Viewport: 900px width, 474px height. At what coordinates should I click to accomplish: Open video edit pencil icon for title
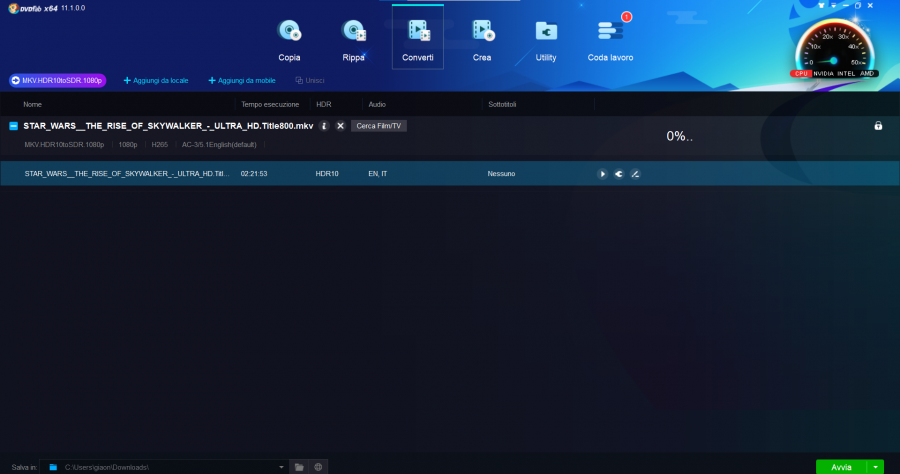coord(635,174)
